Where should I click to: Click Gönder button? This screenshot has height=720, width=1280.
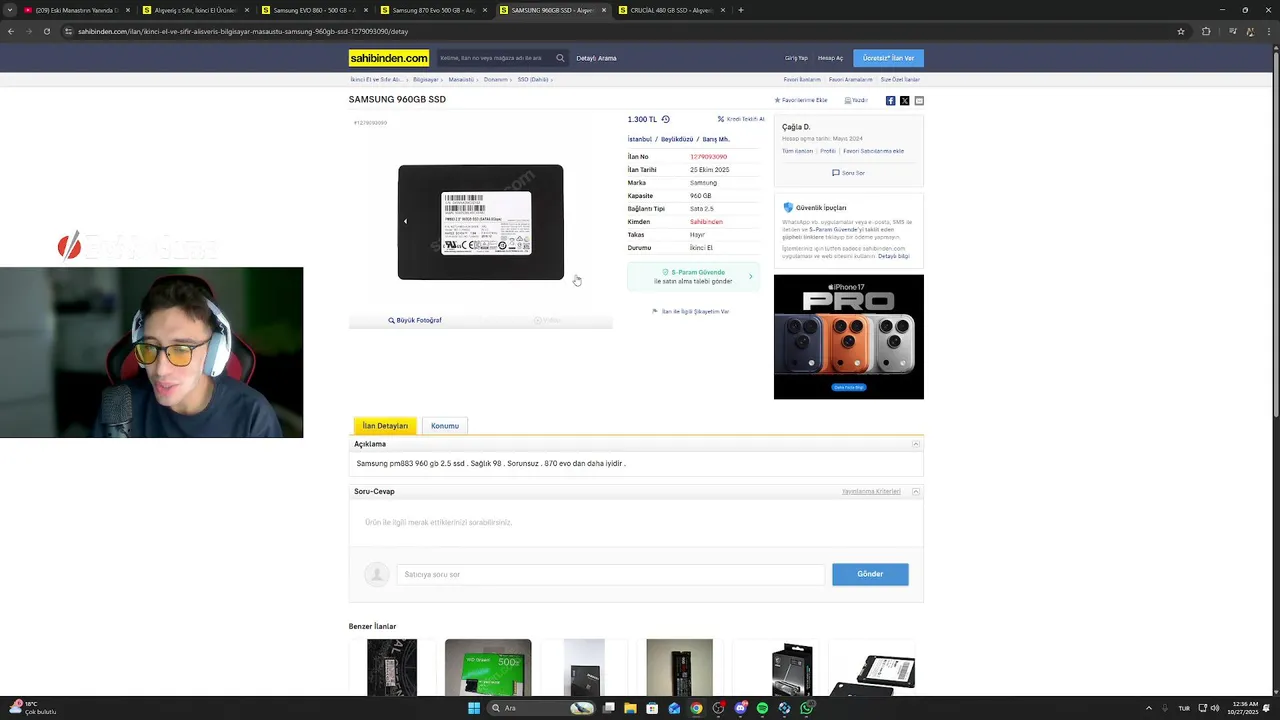click(870, 574)
